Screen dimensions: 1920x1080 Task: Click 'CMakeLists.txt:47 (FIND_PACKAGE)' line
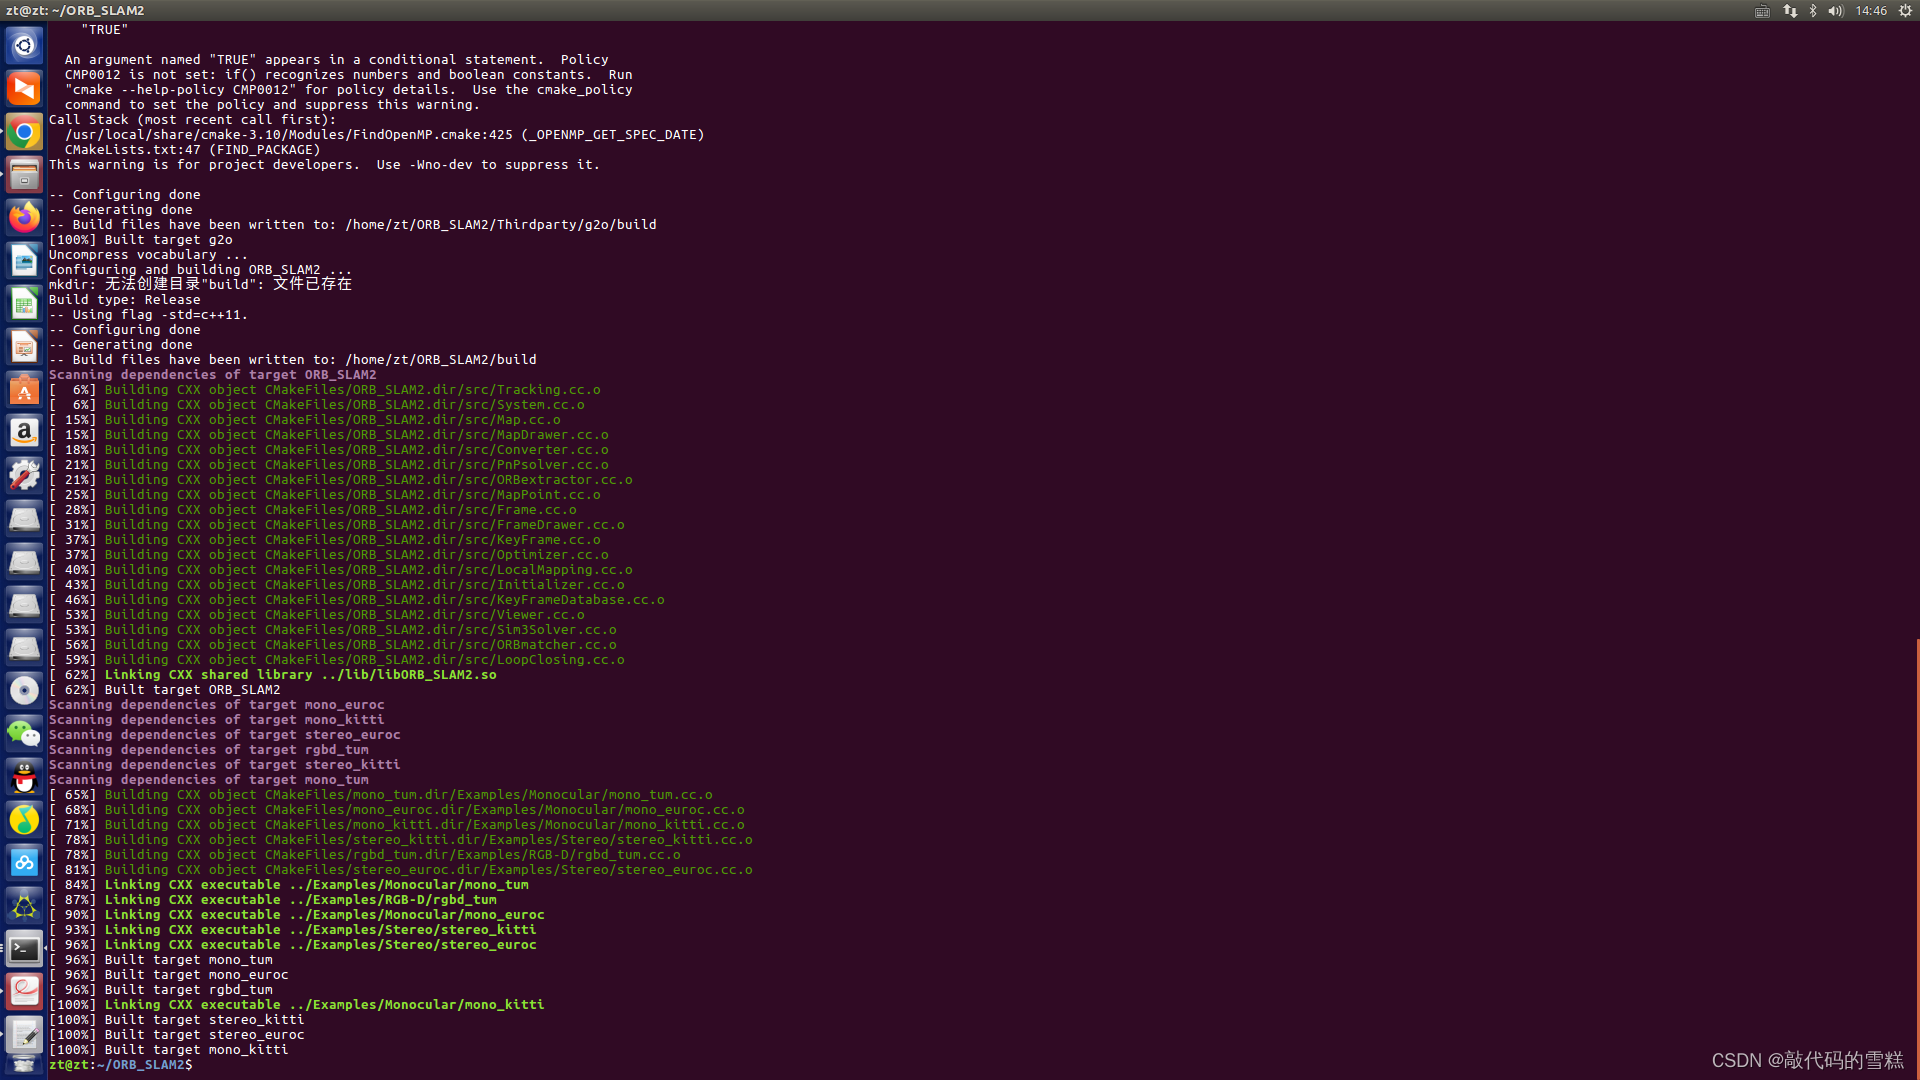(193, 150)
